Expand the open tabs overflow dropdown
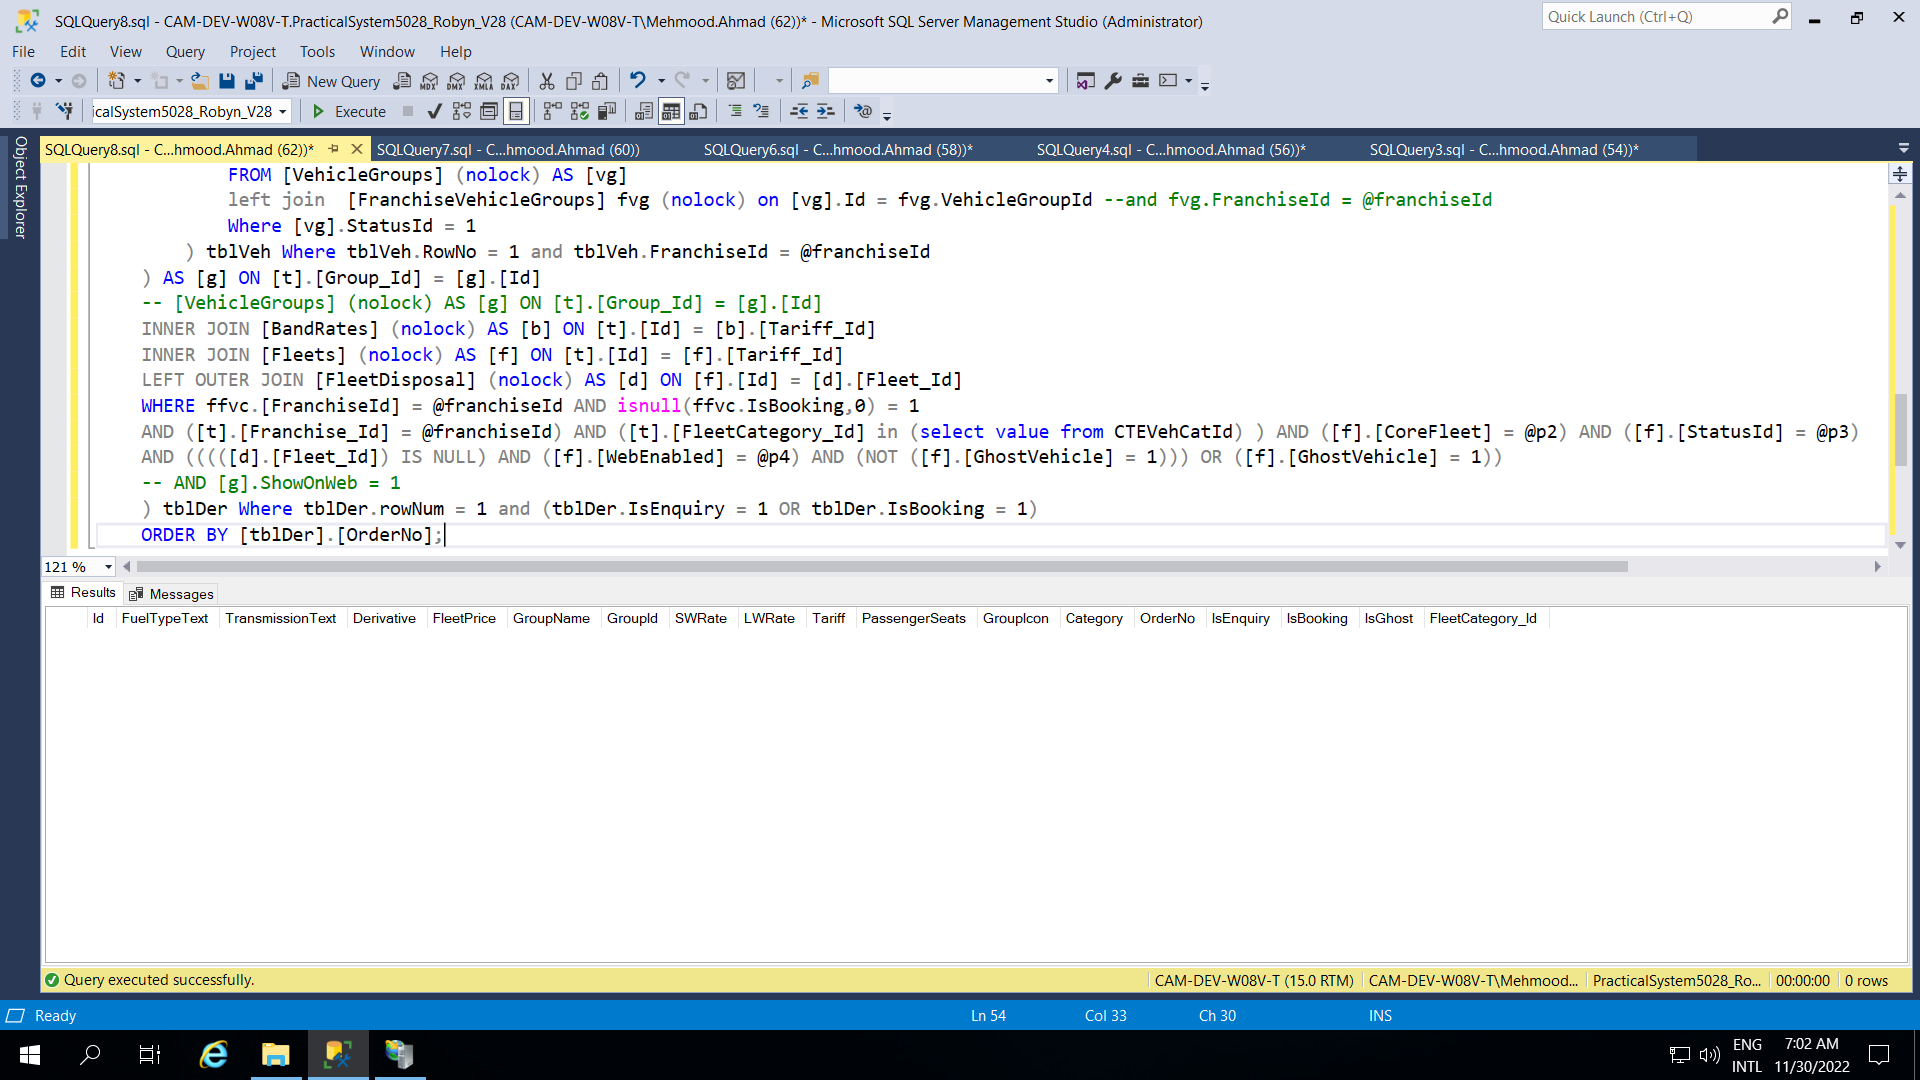Viewport: 1920px width, 1080px height. pos(1903,149)
